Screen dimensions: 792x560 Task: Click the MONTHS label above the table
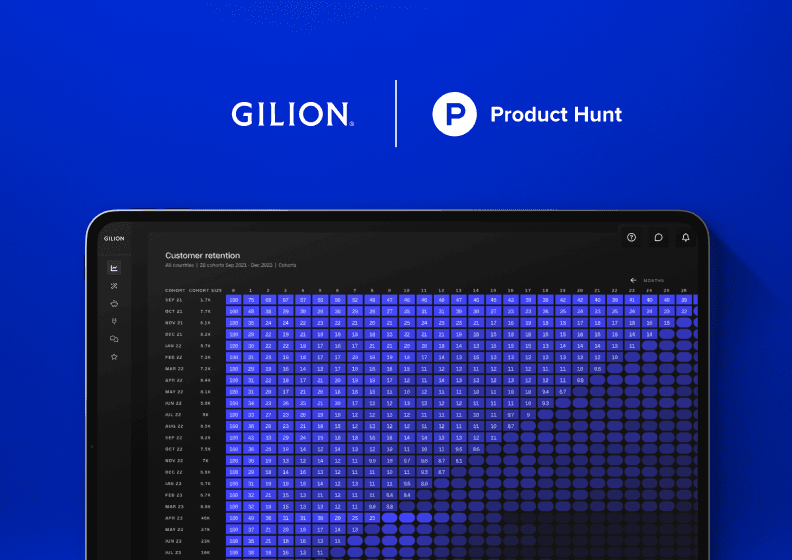coord(654,280)
